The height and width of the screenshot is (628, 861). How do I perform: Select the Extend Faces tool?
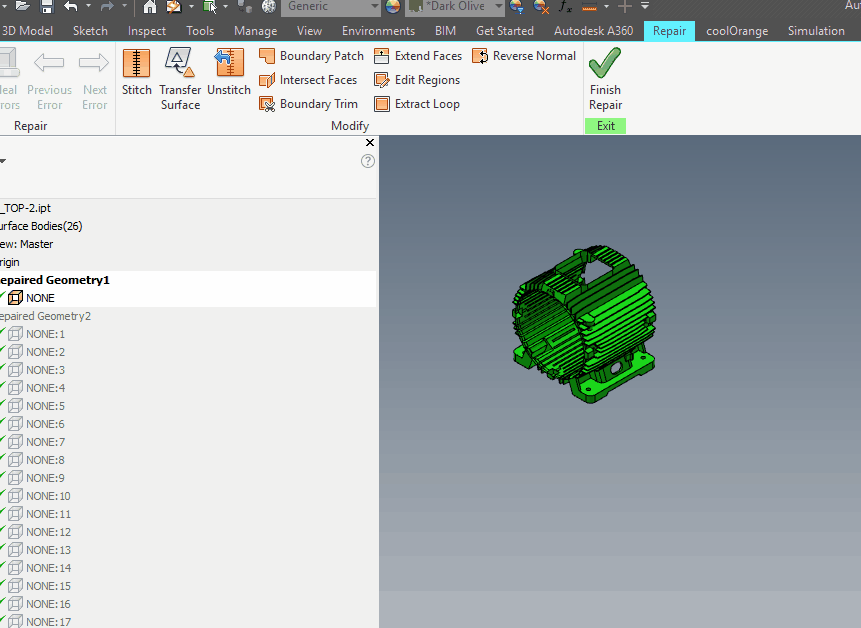[380, 56]
